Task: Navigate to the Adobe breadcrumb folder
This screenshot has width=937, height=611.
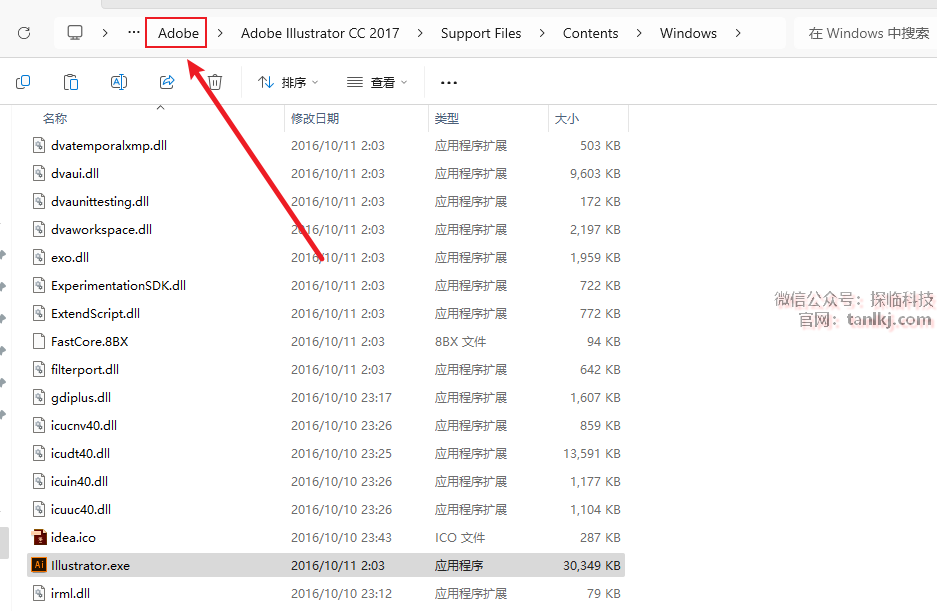Action: (x=178, y=33)
